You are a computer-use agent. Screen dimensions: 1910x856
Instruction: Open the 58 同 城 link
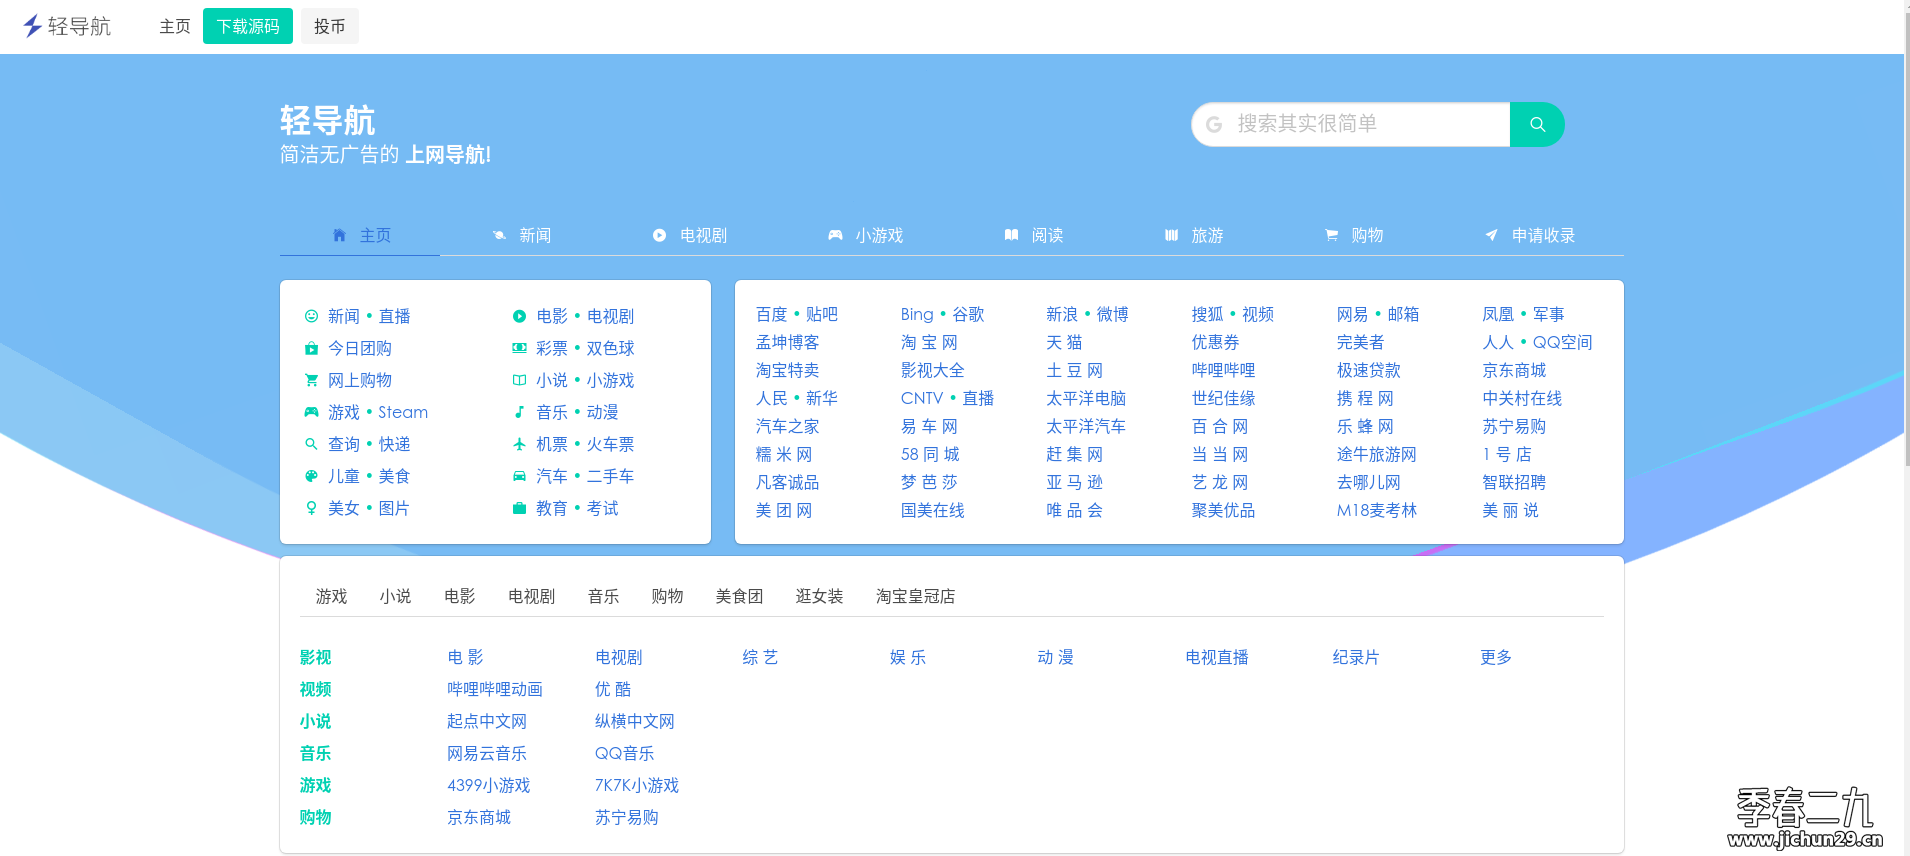pyautogui.click(x=930, y=454)
